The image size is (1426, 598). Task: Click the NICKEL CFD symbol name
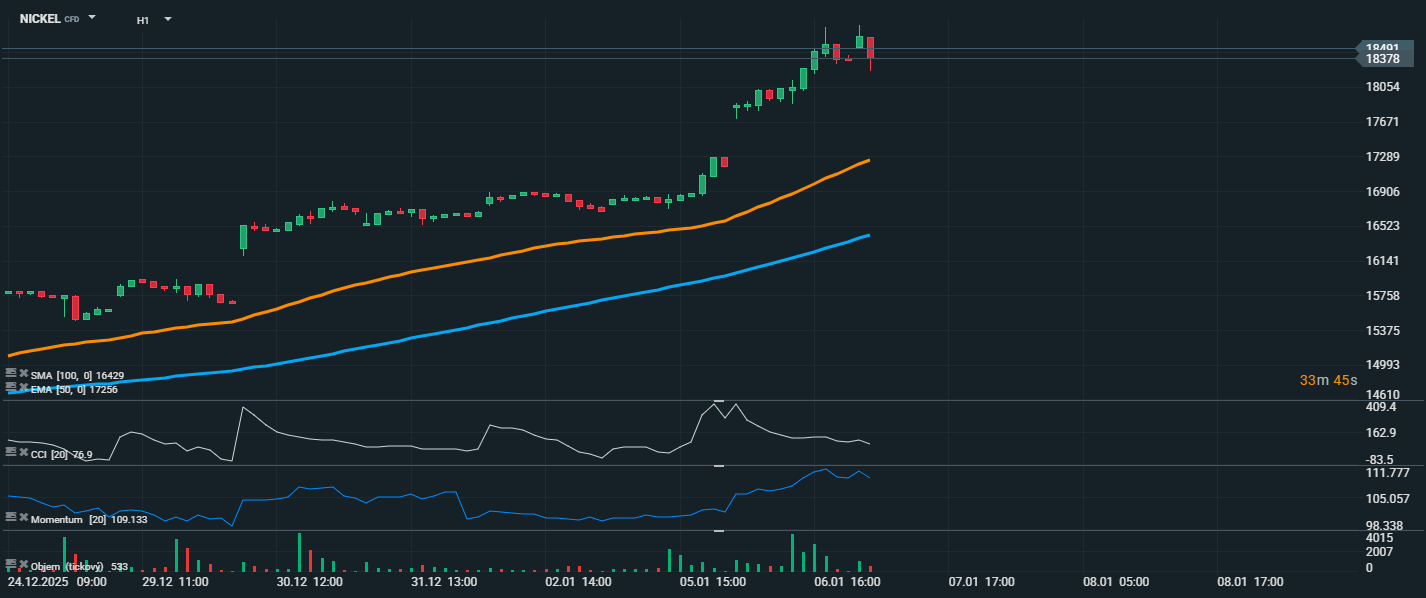pos(49,19)
